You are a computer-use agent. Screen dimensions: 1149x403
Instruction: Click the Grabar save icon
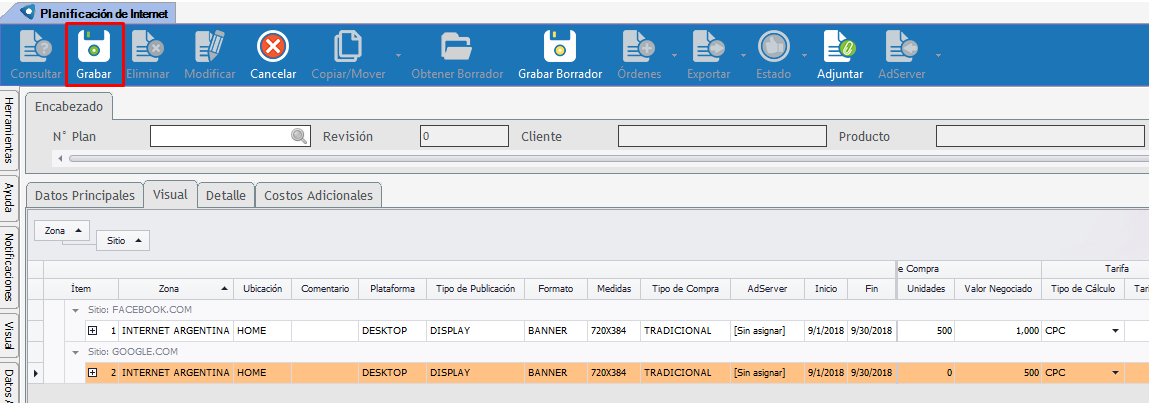93,47
